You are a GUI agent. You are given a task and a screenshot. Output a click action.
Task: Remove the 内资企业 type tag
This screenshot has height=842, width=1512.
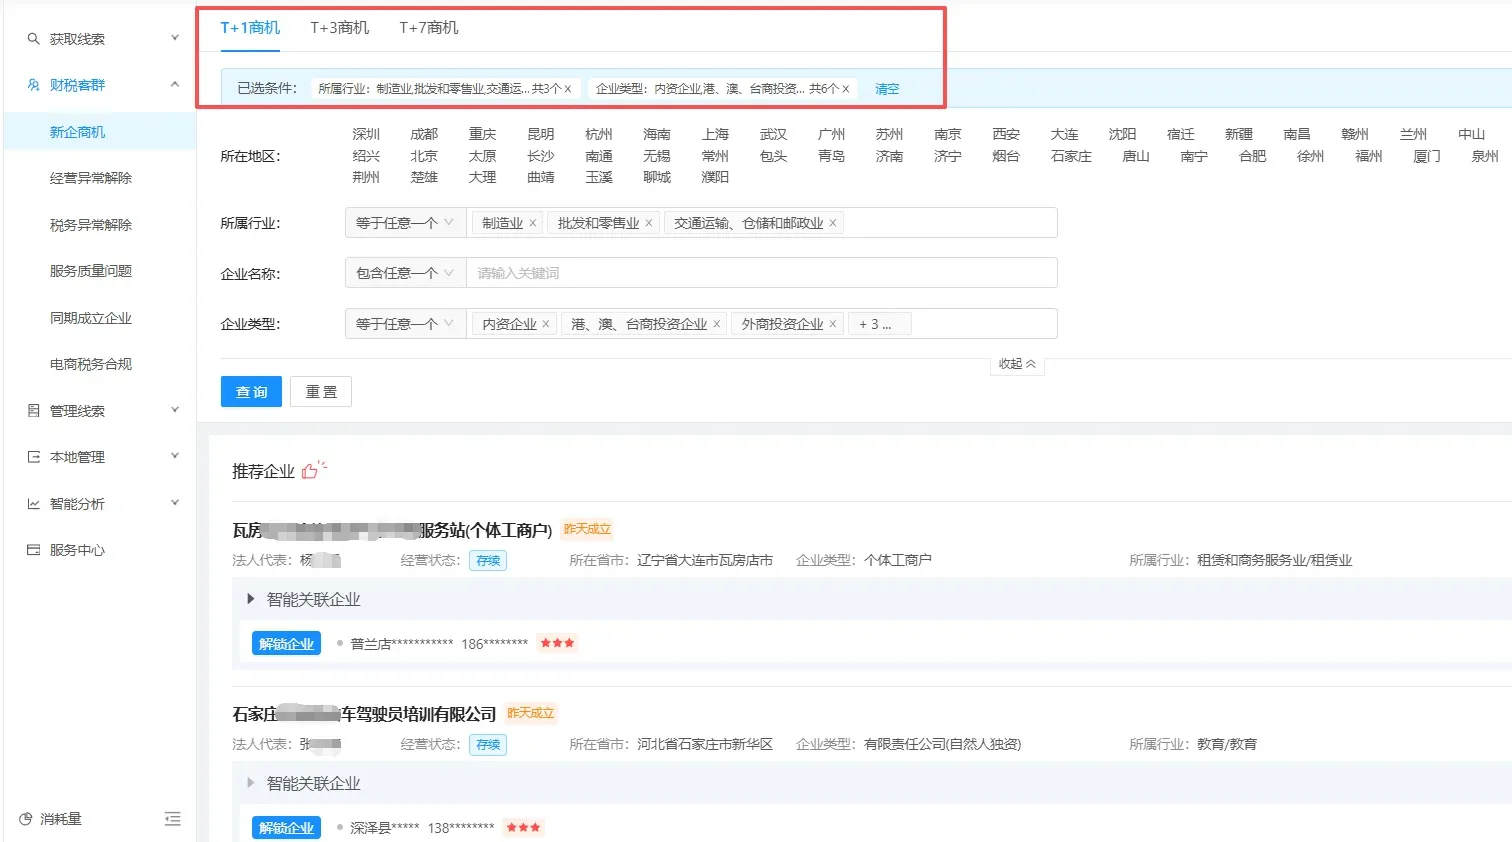click(546, 324)
